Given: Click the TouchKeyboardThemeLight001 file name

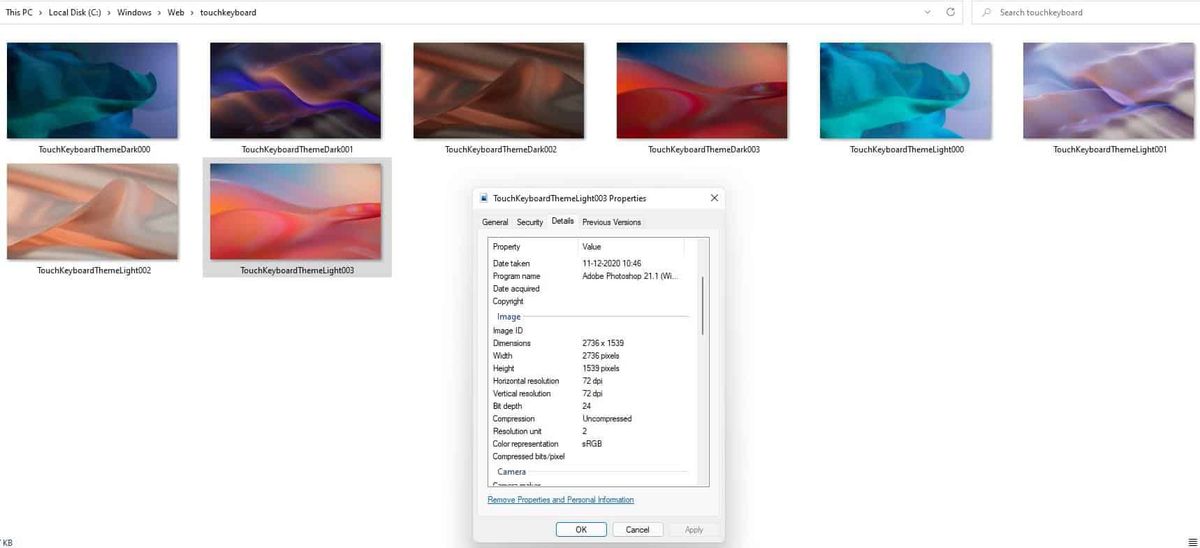Looking at the screenshot, I should (x=1110, y=149).
